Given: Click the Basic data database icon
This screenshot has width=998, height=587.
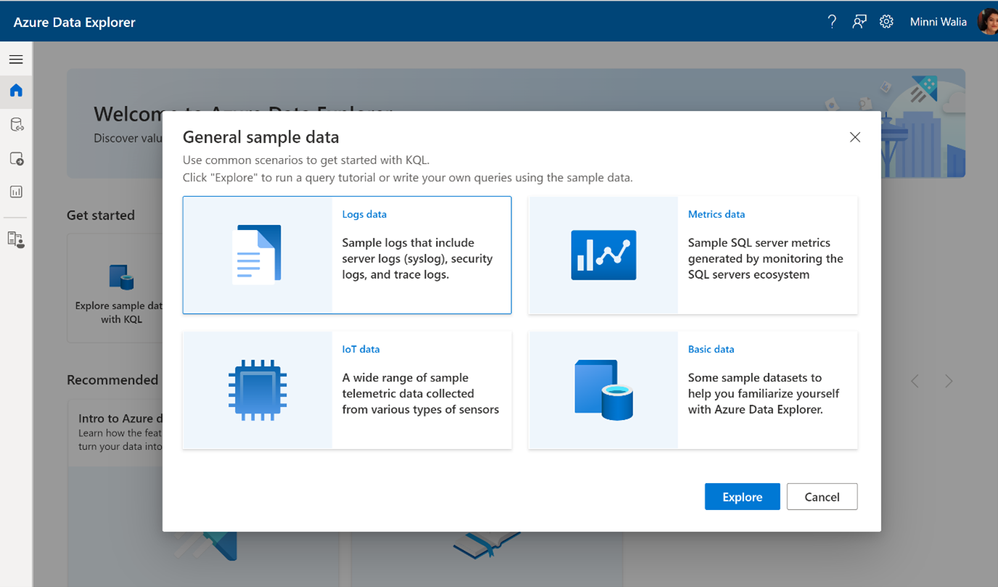Looking at the screenshot, I should pyautogui.click(x=603, y=390).
